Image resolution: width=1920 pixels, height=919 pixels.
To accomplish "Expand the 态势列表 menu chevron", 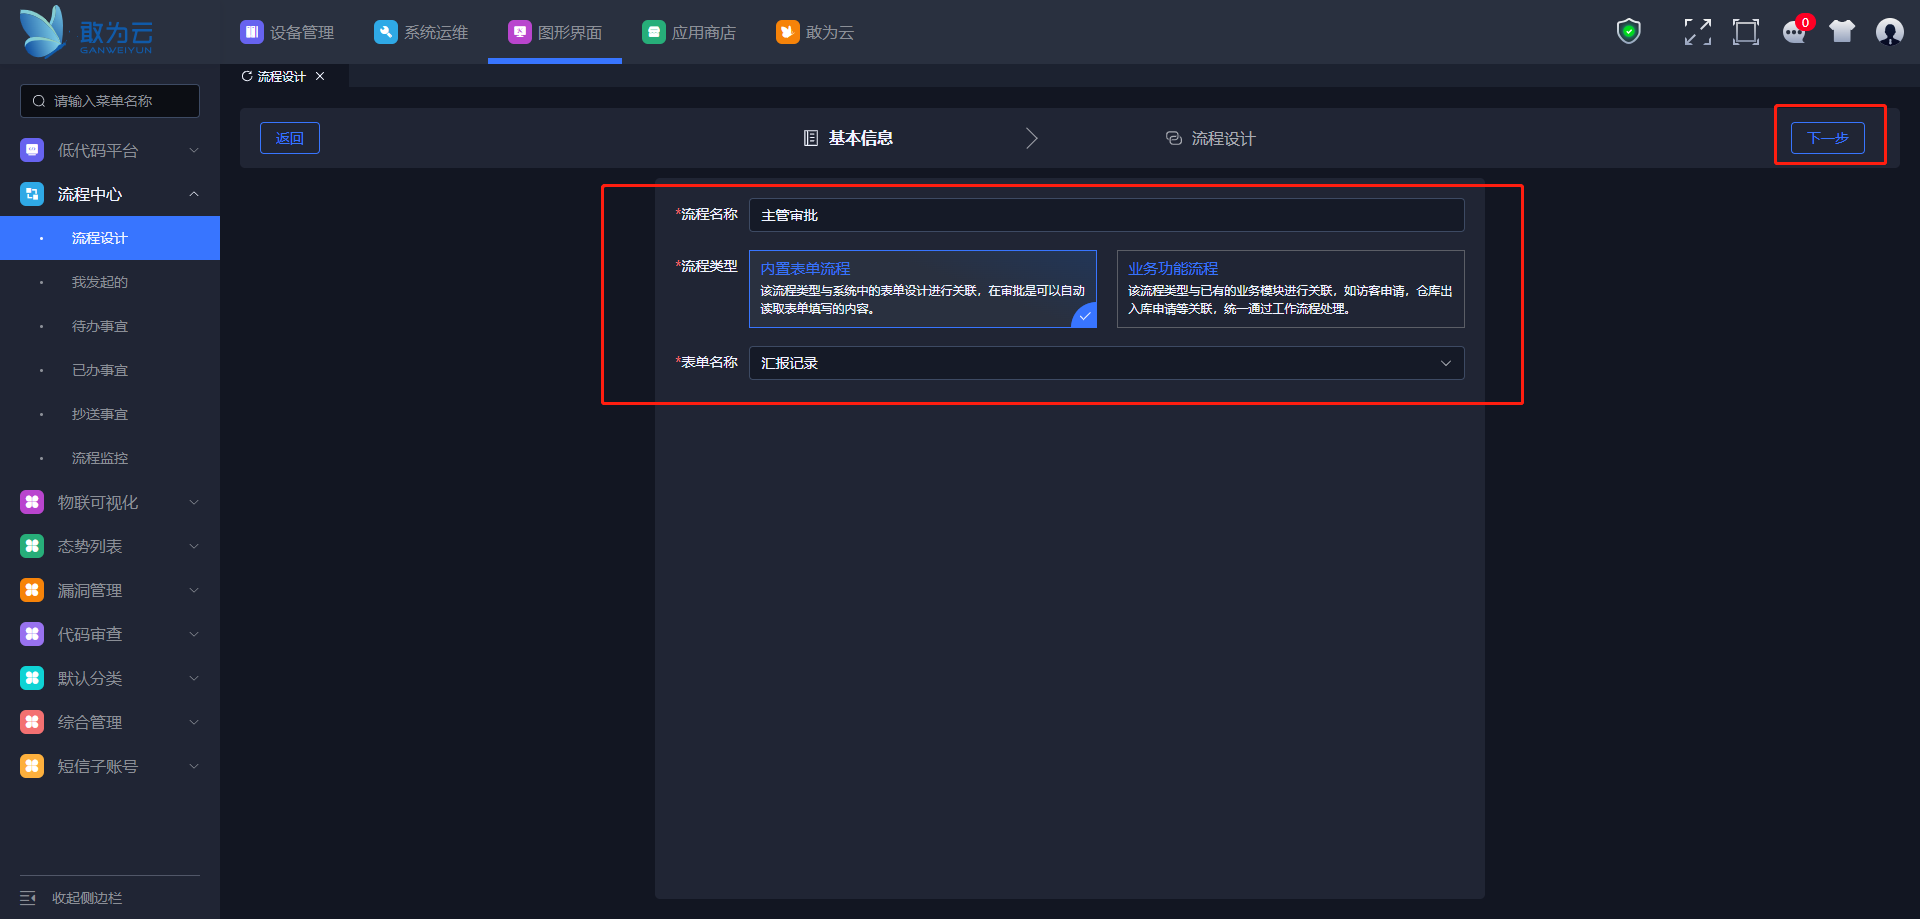I will coord(194,546).
